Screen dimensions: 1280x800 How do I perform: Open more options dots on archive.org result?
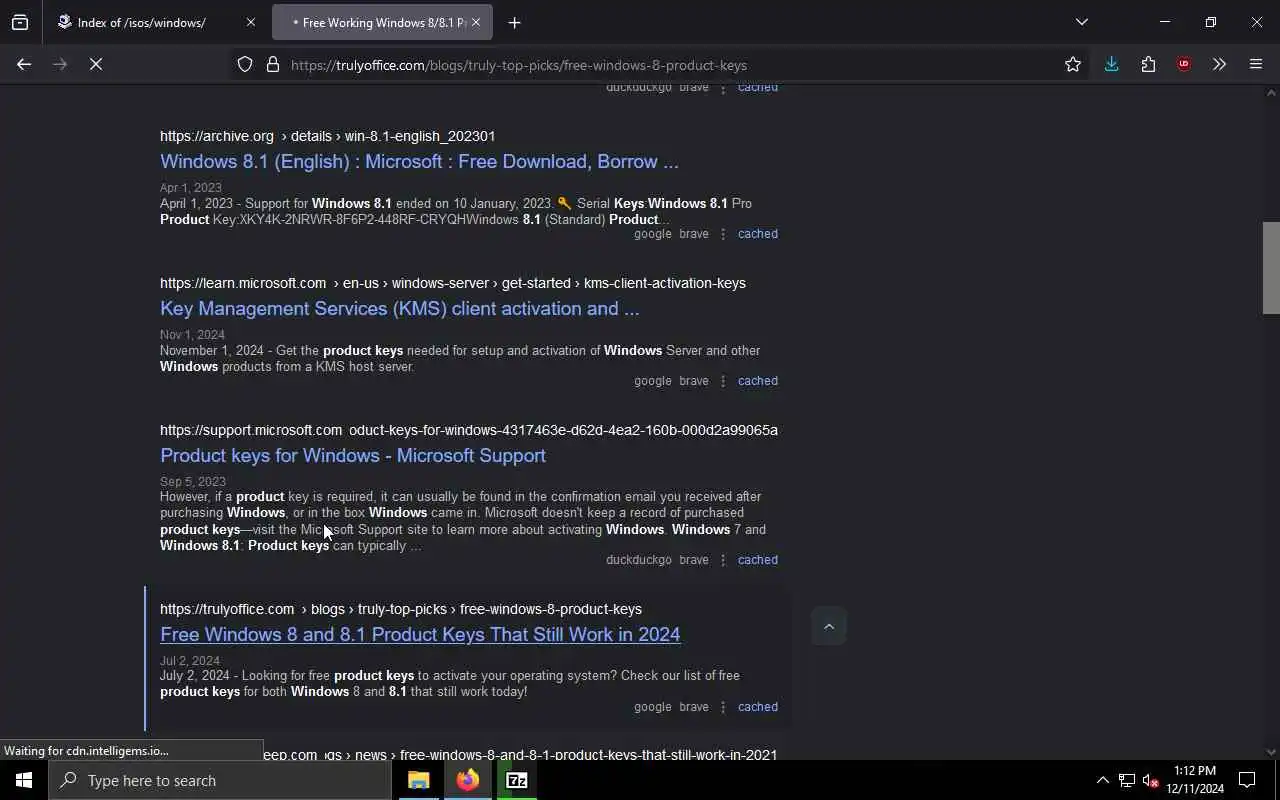(723, 234)
